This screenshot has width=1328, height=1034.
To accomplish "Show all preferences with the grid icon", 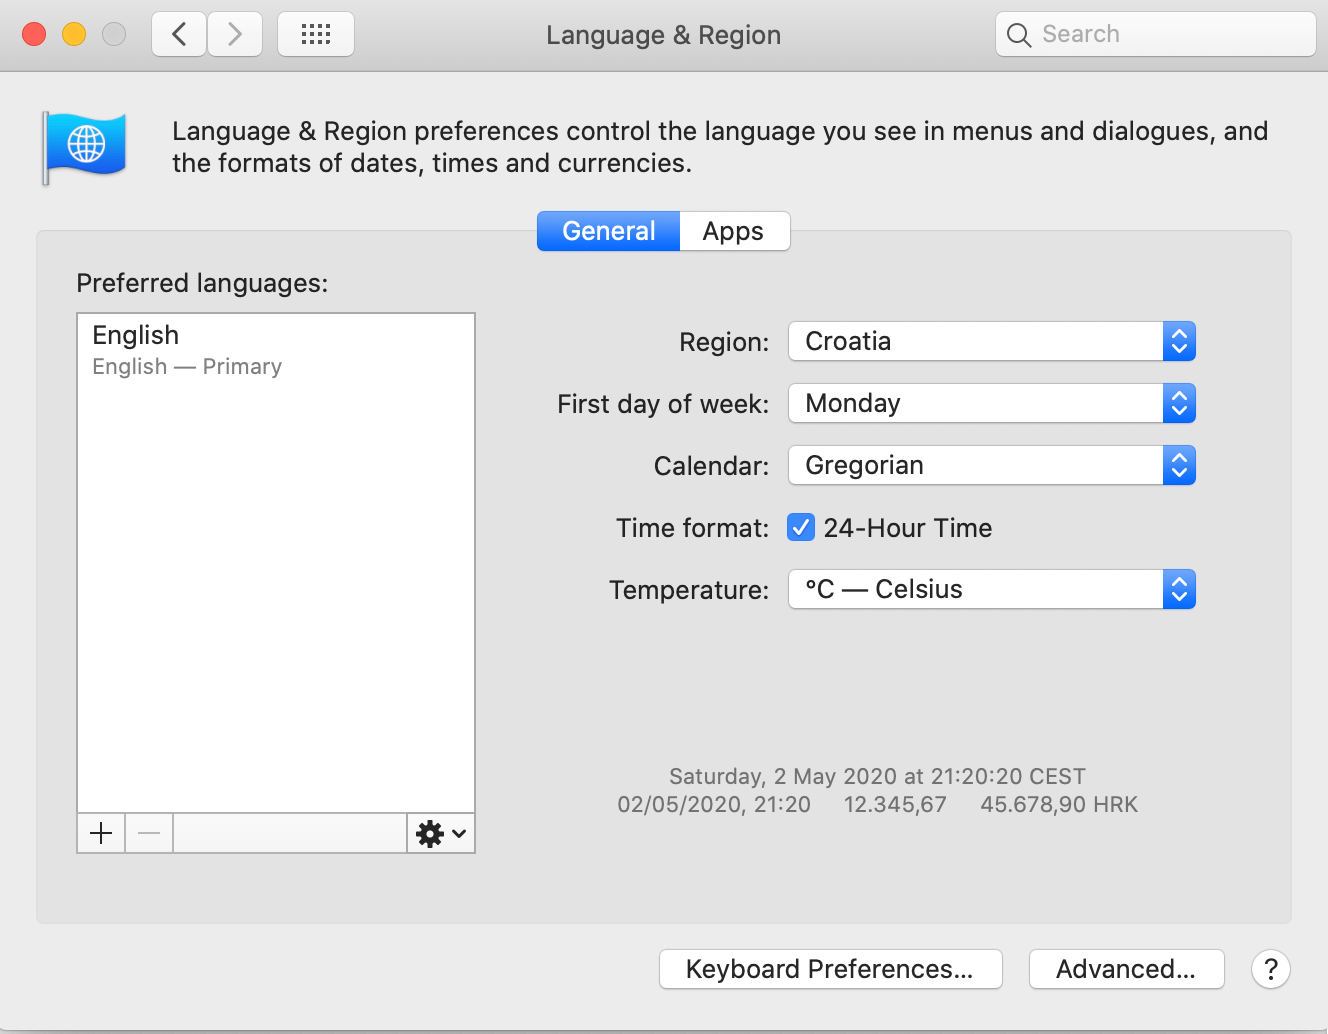I will [316, 35].
